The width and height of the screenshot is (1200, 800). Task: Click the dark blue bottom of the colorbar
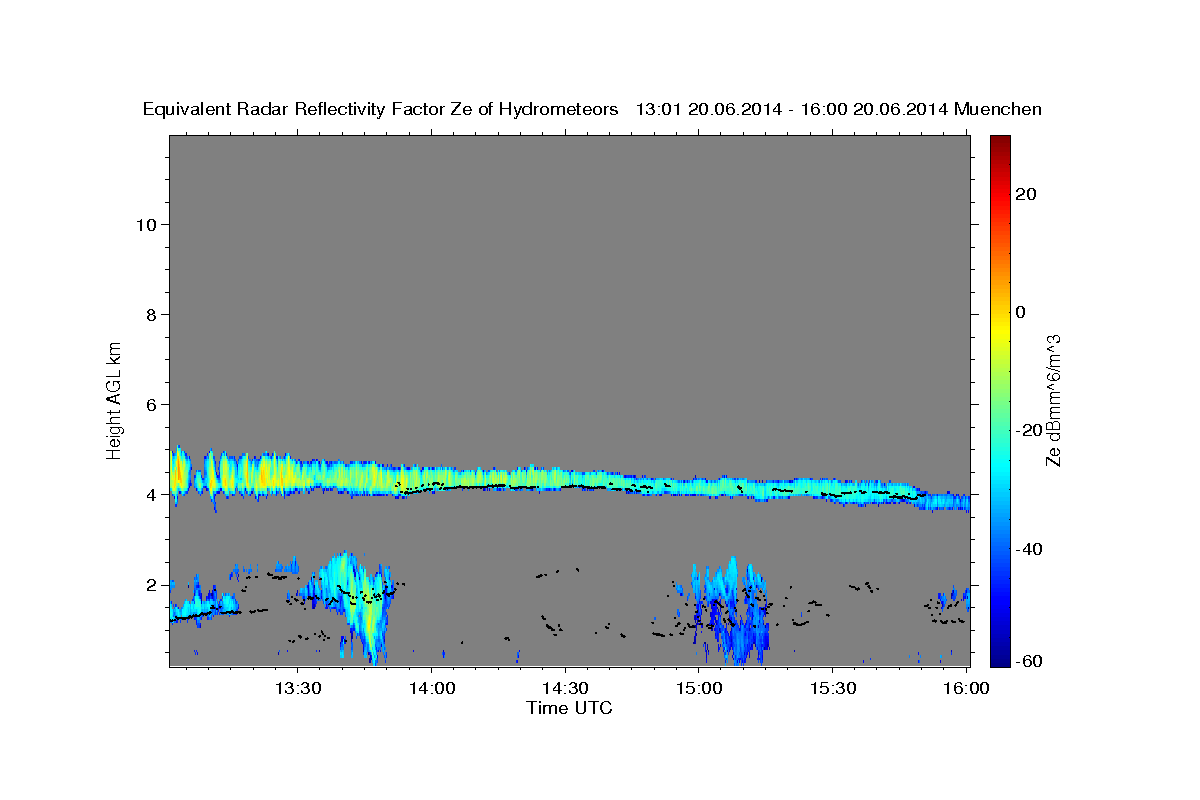click(x=1000, y=656)
